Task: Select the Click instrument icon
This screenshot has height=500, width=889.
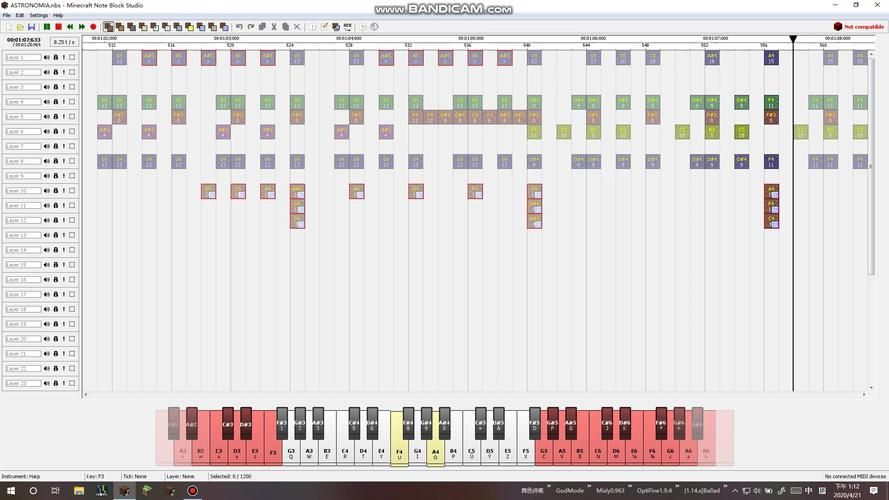Action: click(x=154, y=27)
